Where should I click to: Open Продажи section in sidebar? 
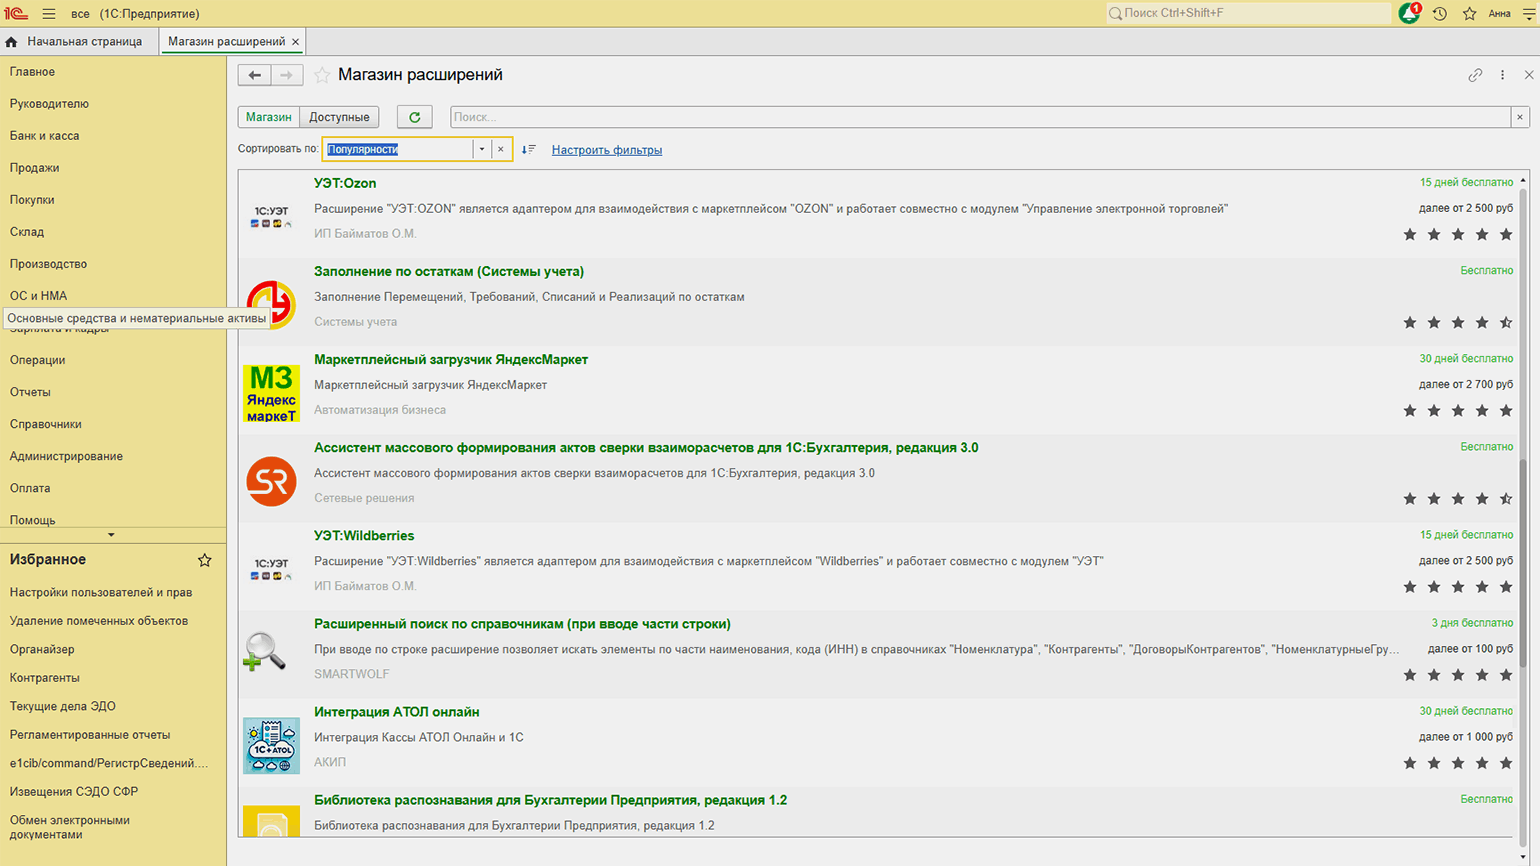pos(34,168)
